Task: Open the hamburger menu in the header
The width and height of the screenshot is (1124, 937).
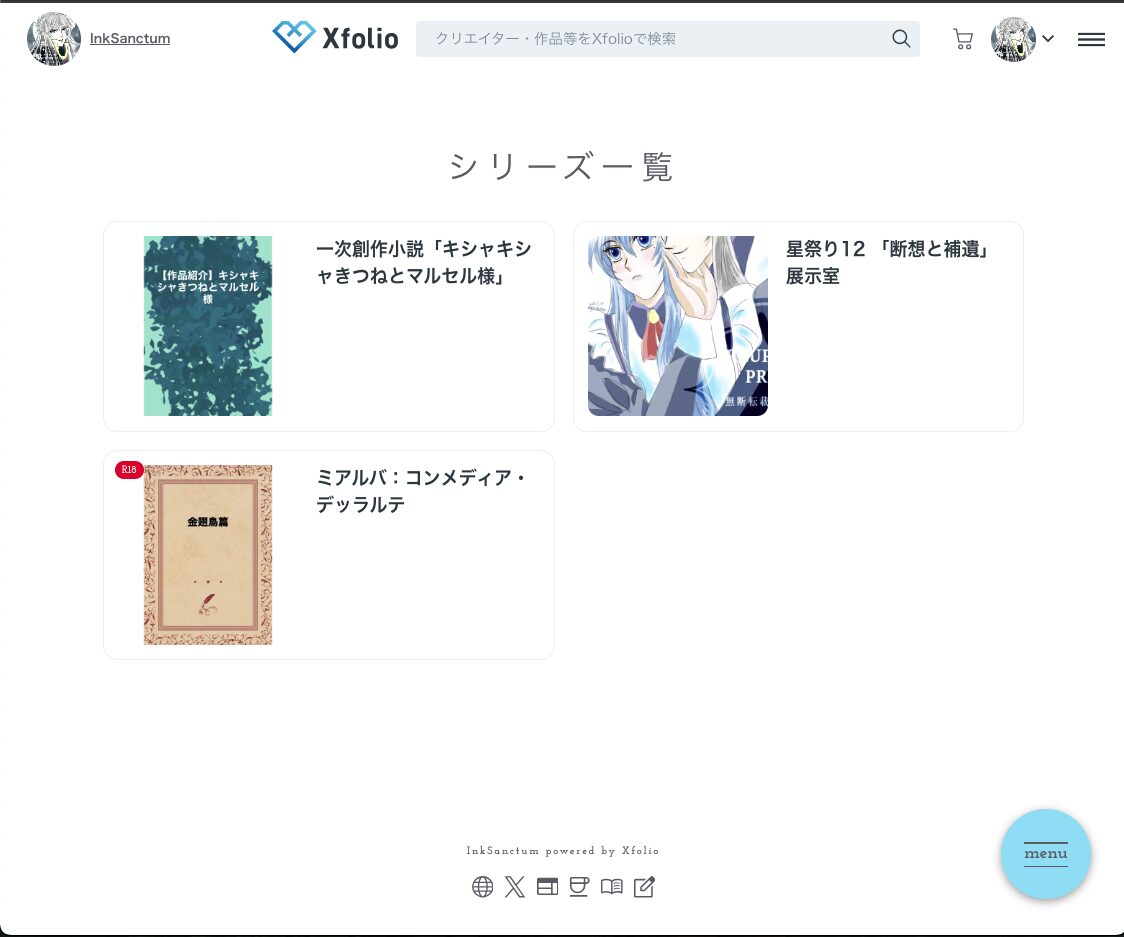Action: pos(1091,39)
